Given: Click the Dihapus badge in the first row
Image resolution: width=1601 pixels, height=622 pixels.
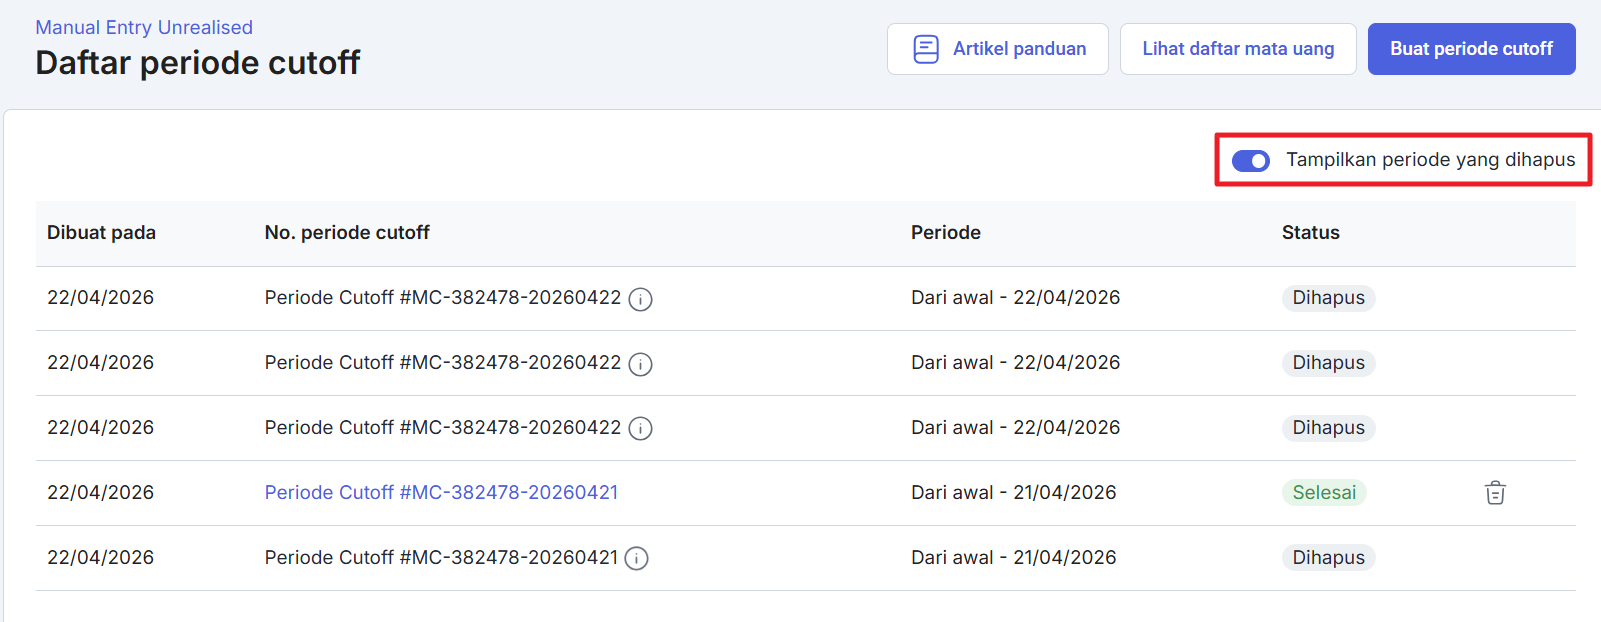Looking at the screenshot, I should click(1328, 298).
